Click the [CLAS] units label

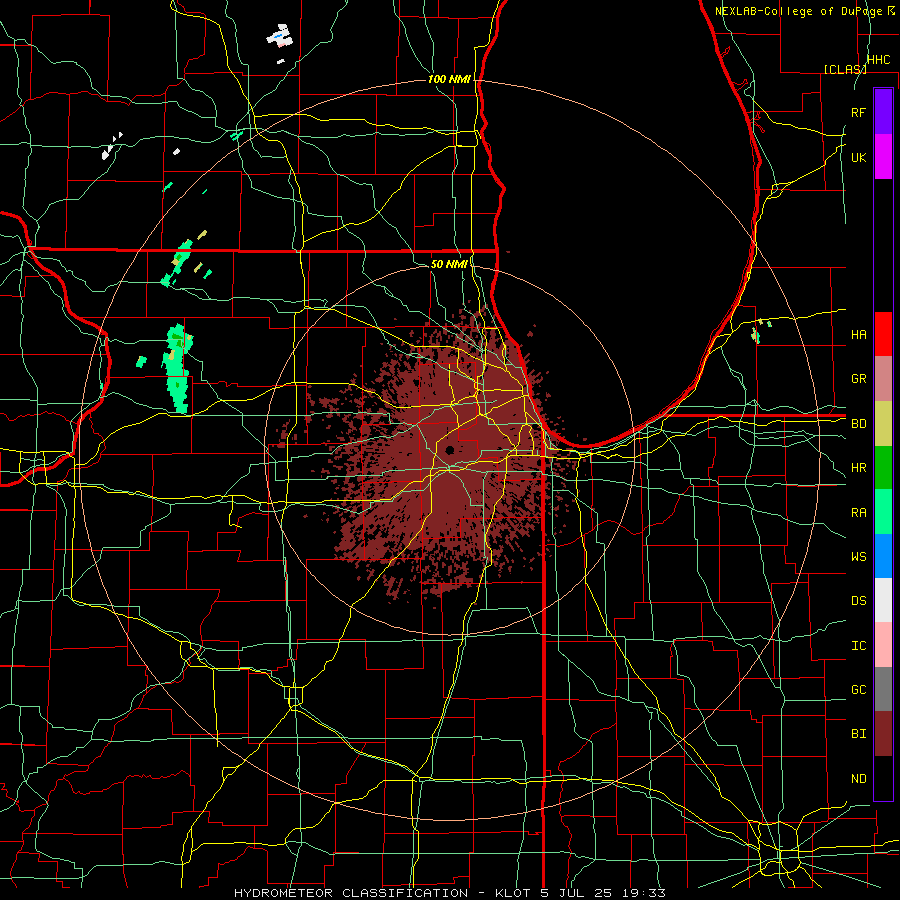click(845, 69)
